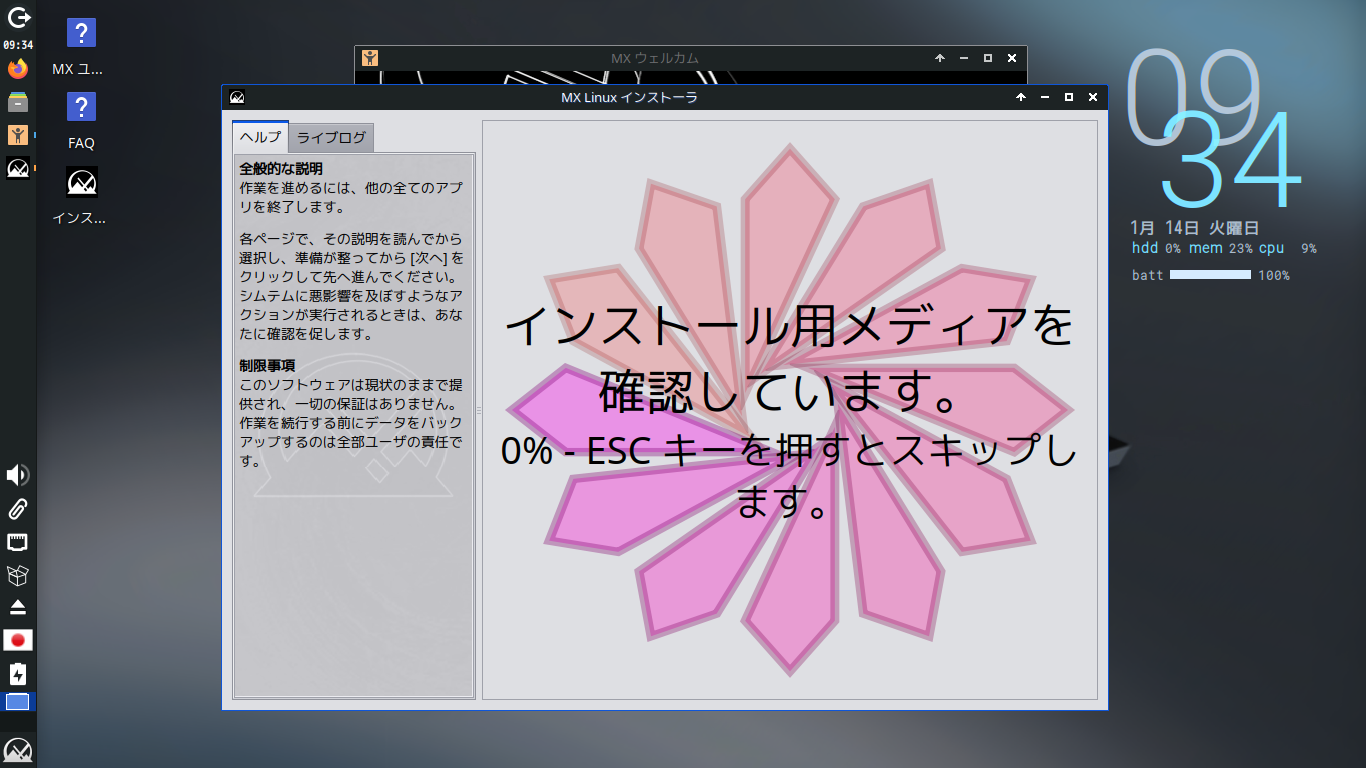Open the installer window's title bar menu icon
Screen dimensions: 1366x768
237,98
